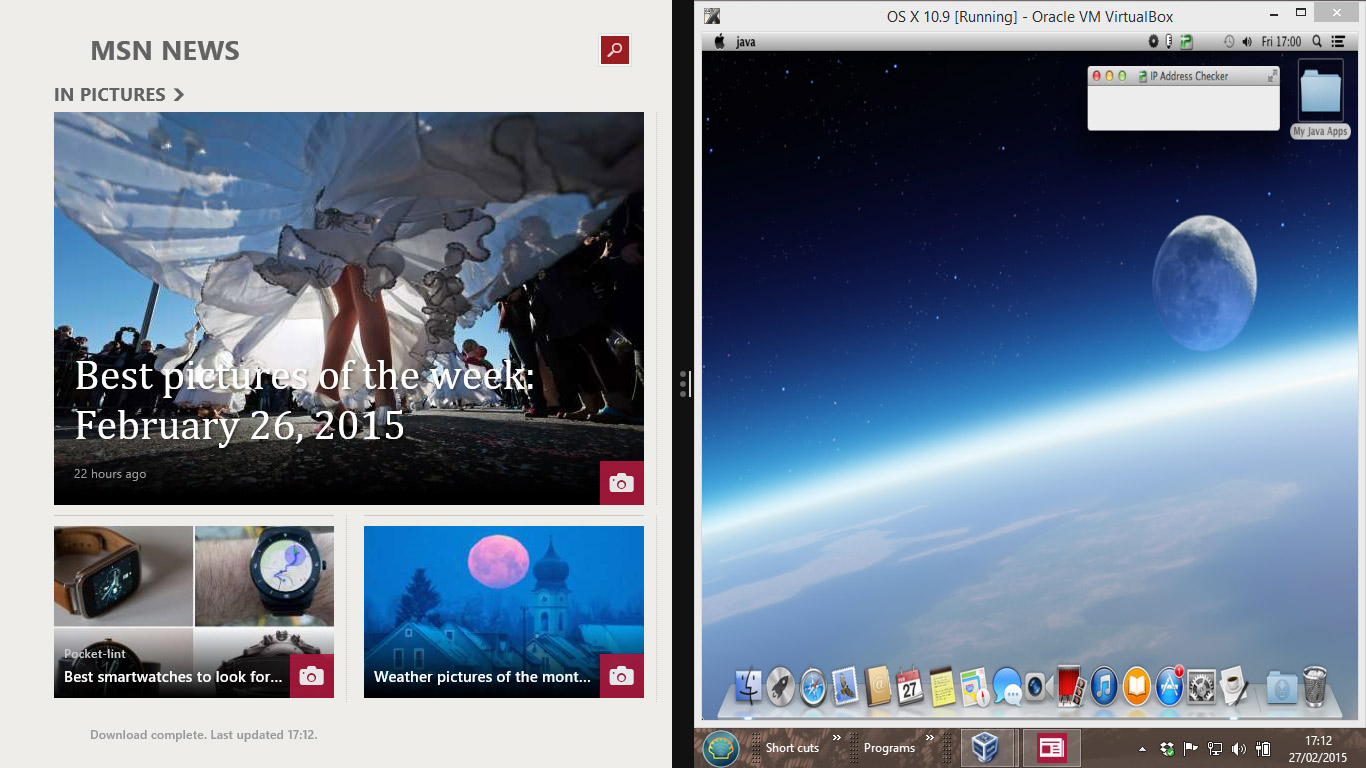Click the battery power tray icon
Viewport: 1366px width, 768px height.
click(x=1263, y=749)
